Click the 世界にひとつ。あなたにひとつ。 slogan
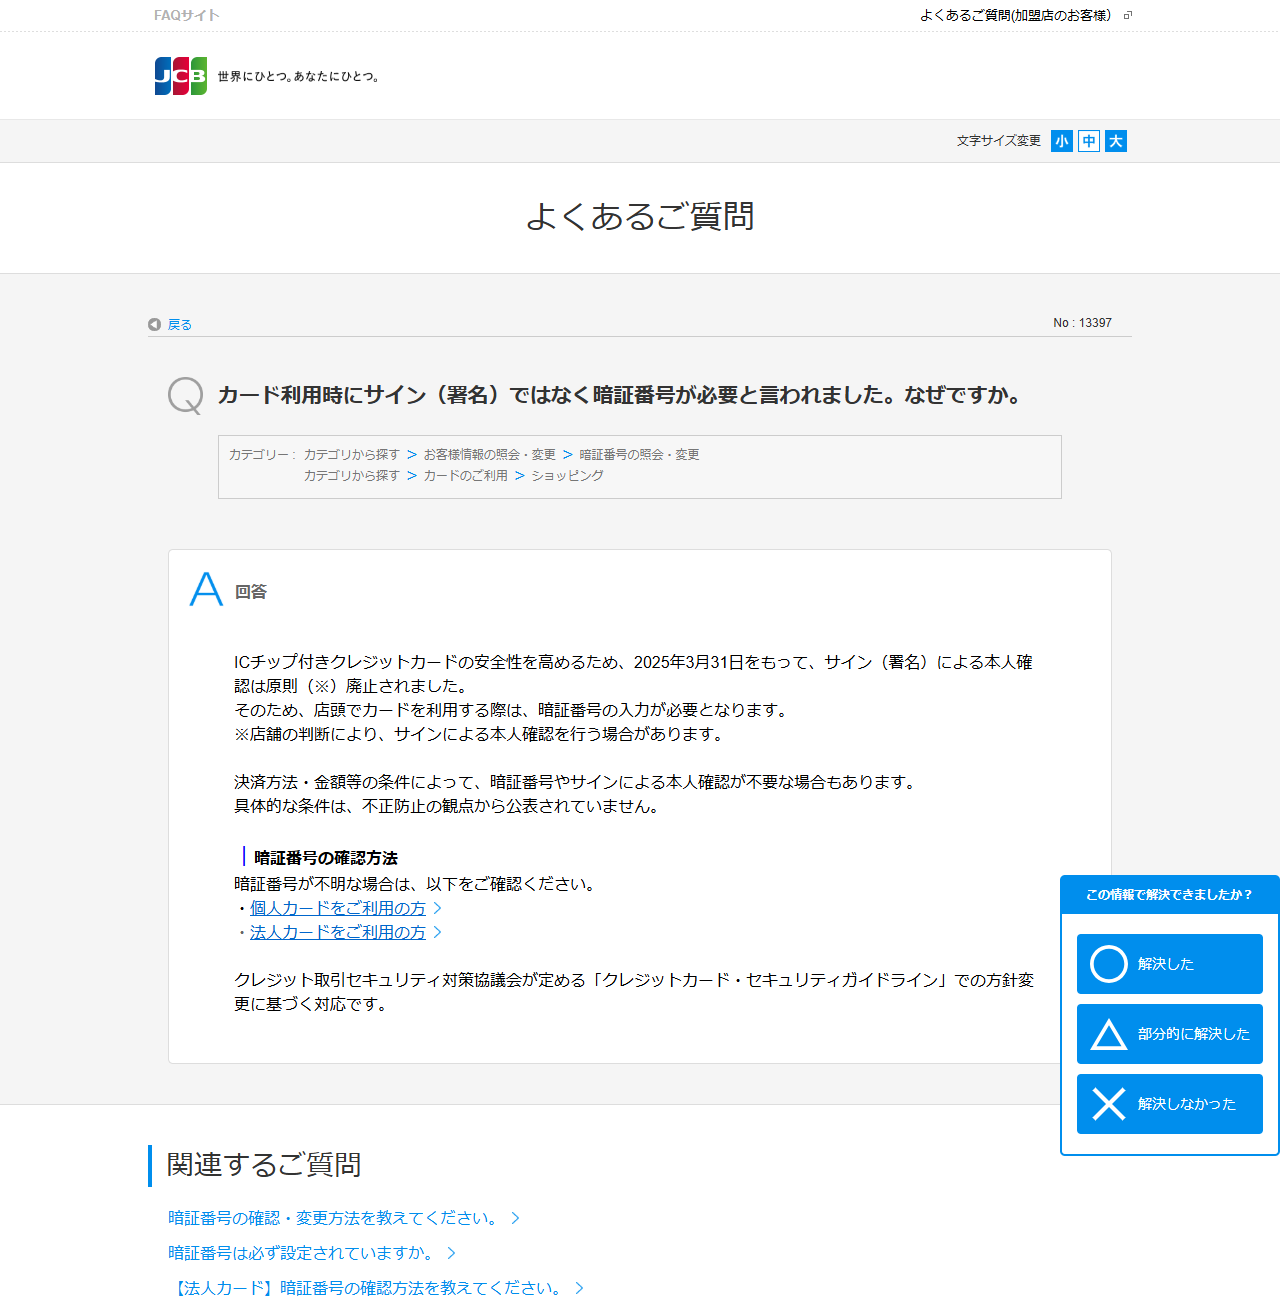This screenshot has width=1280, height=1300. 300,76
